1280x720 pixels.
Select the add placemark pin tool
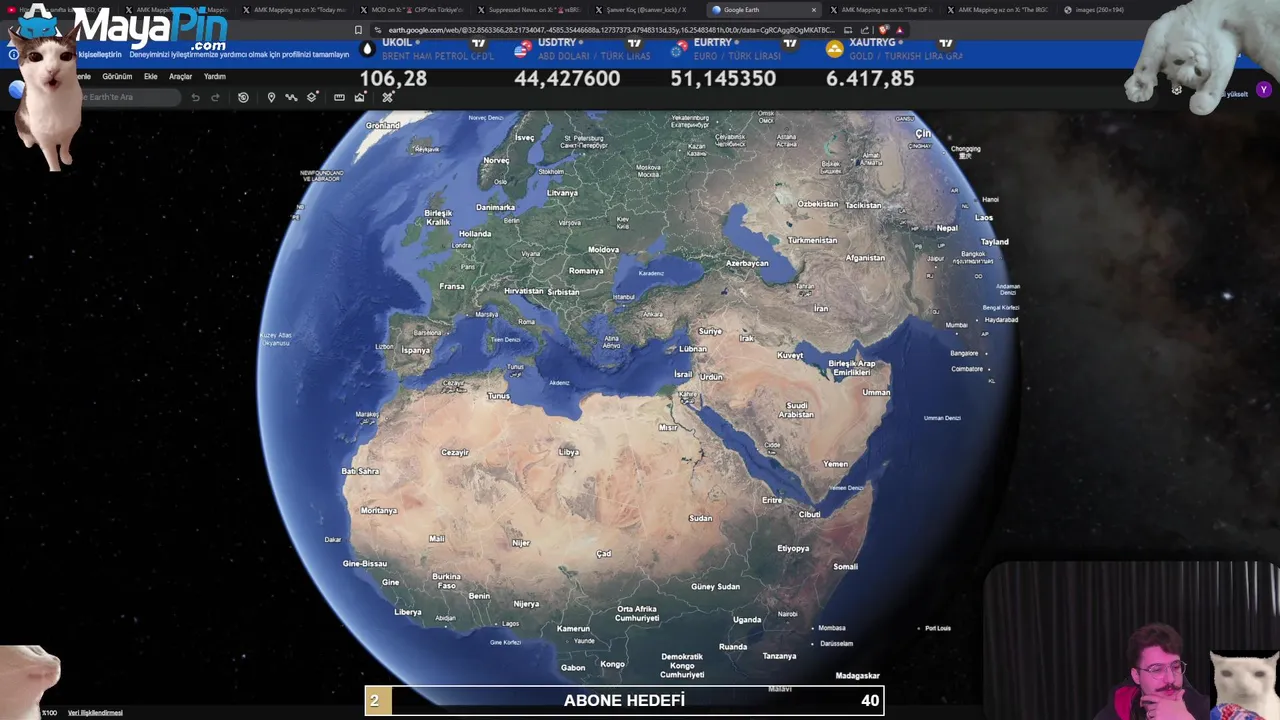[271, 97]
